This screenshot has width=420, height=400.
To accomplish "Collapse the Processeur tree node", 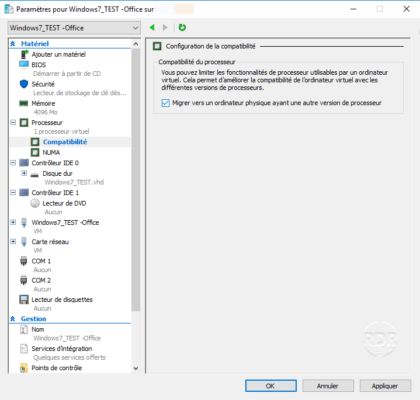I will pos(13,122).
